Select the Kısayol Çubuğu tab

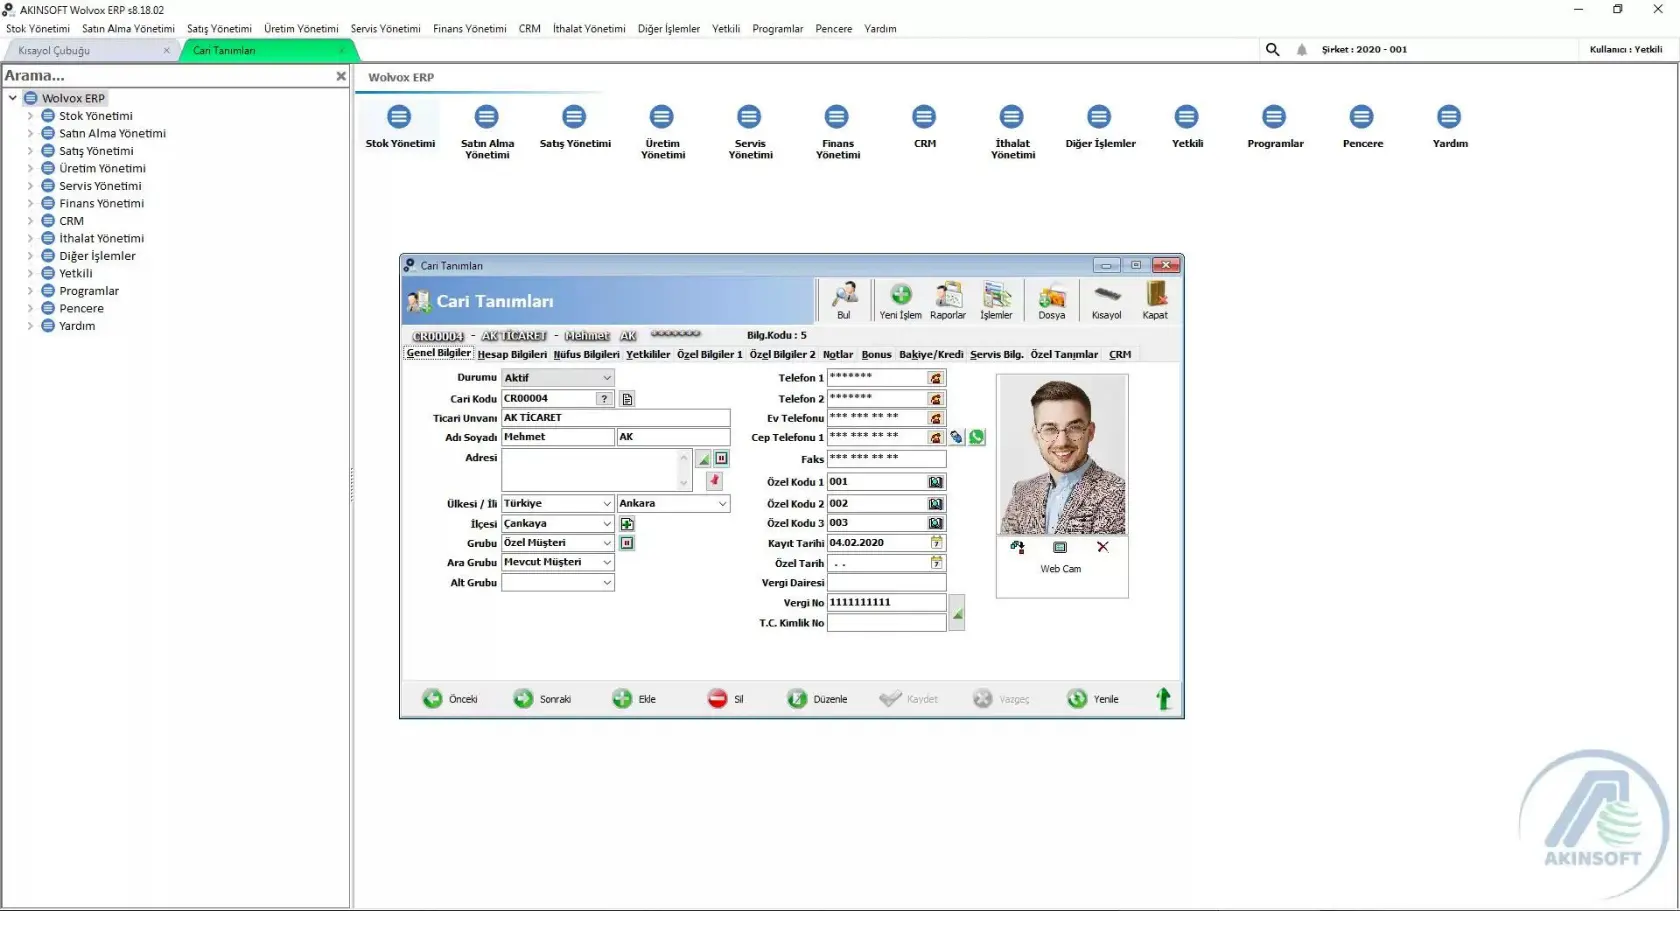coord(91,50)
